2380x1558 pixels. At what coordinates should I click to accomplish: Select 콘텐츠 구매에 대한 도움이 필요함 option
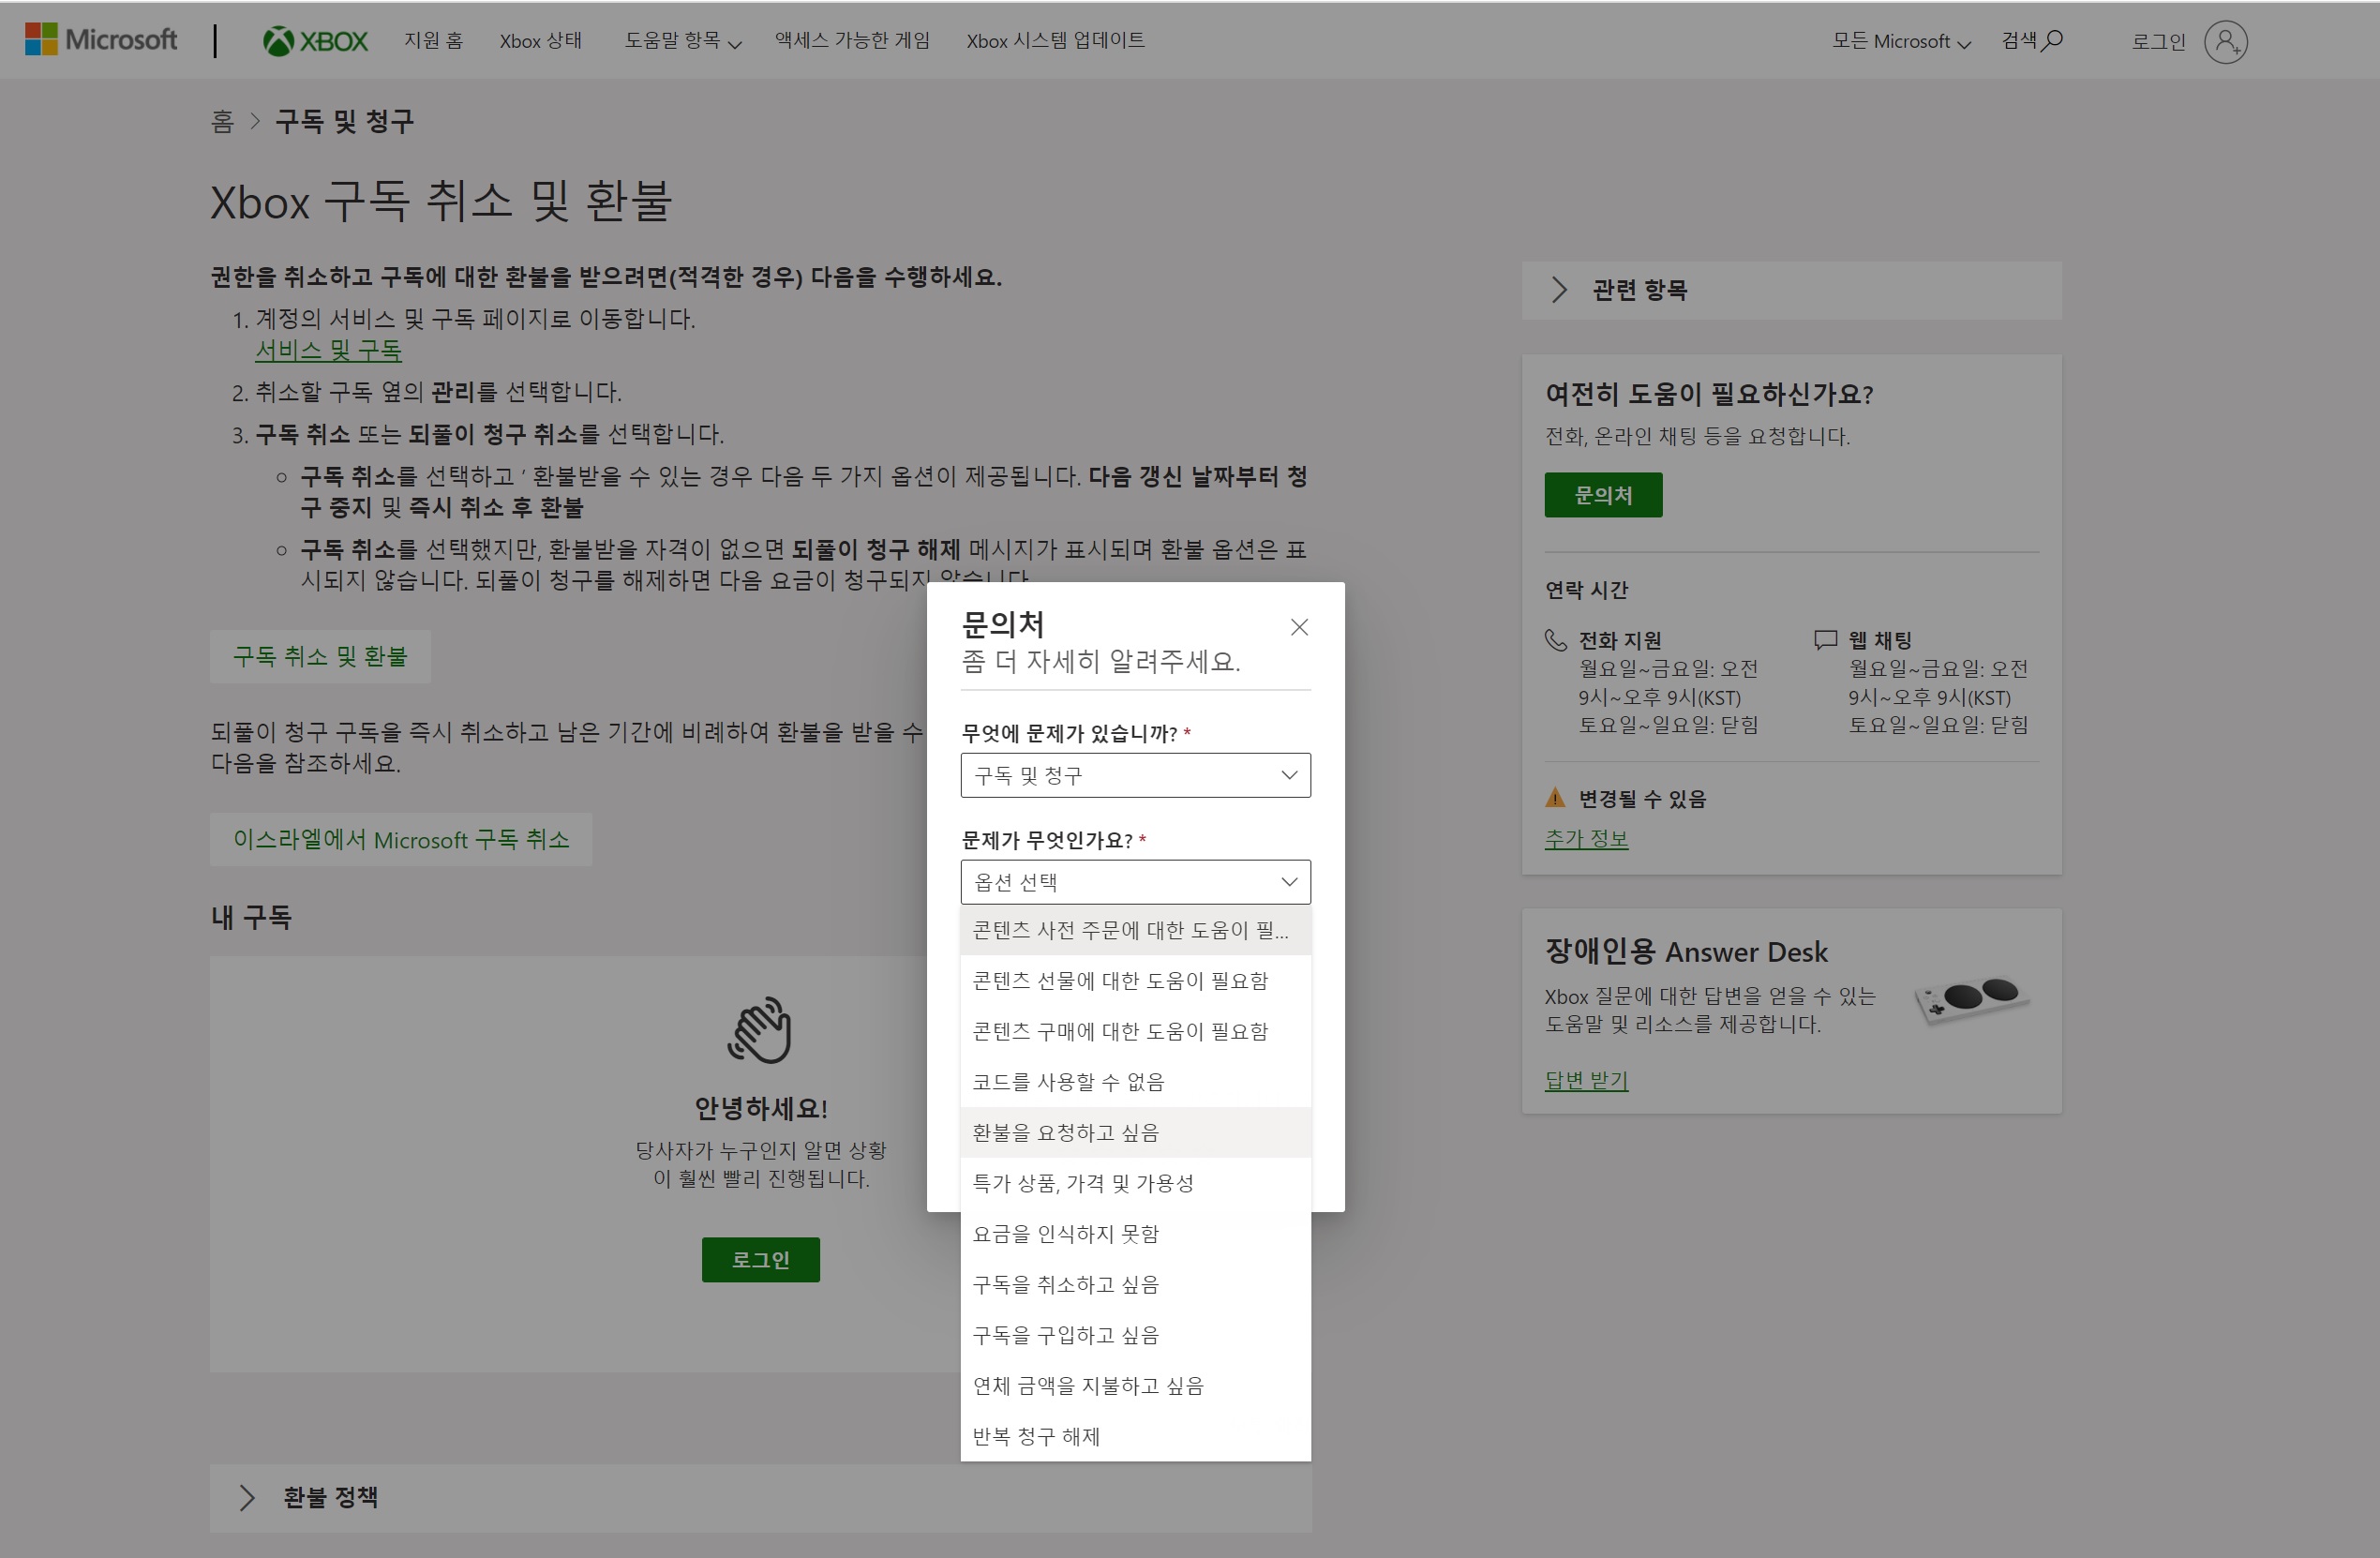1135,1031
